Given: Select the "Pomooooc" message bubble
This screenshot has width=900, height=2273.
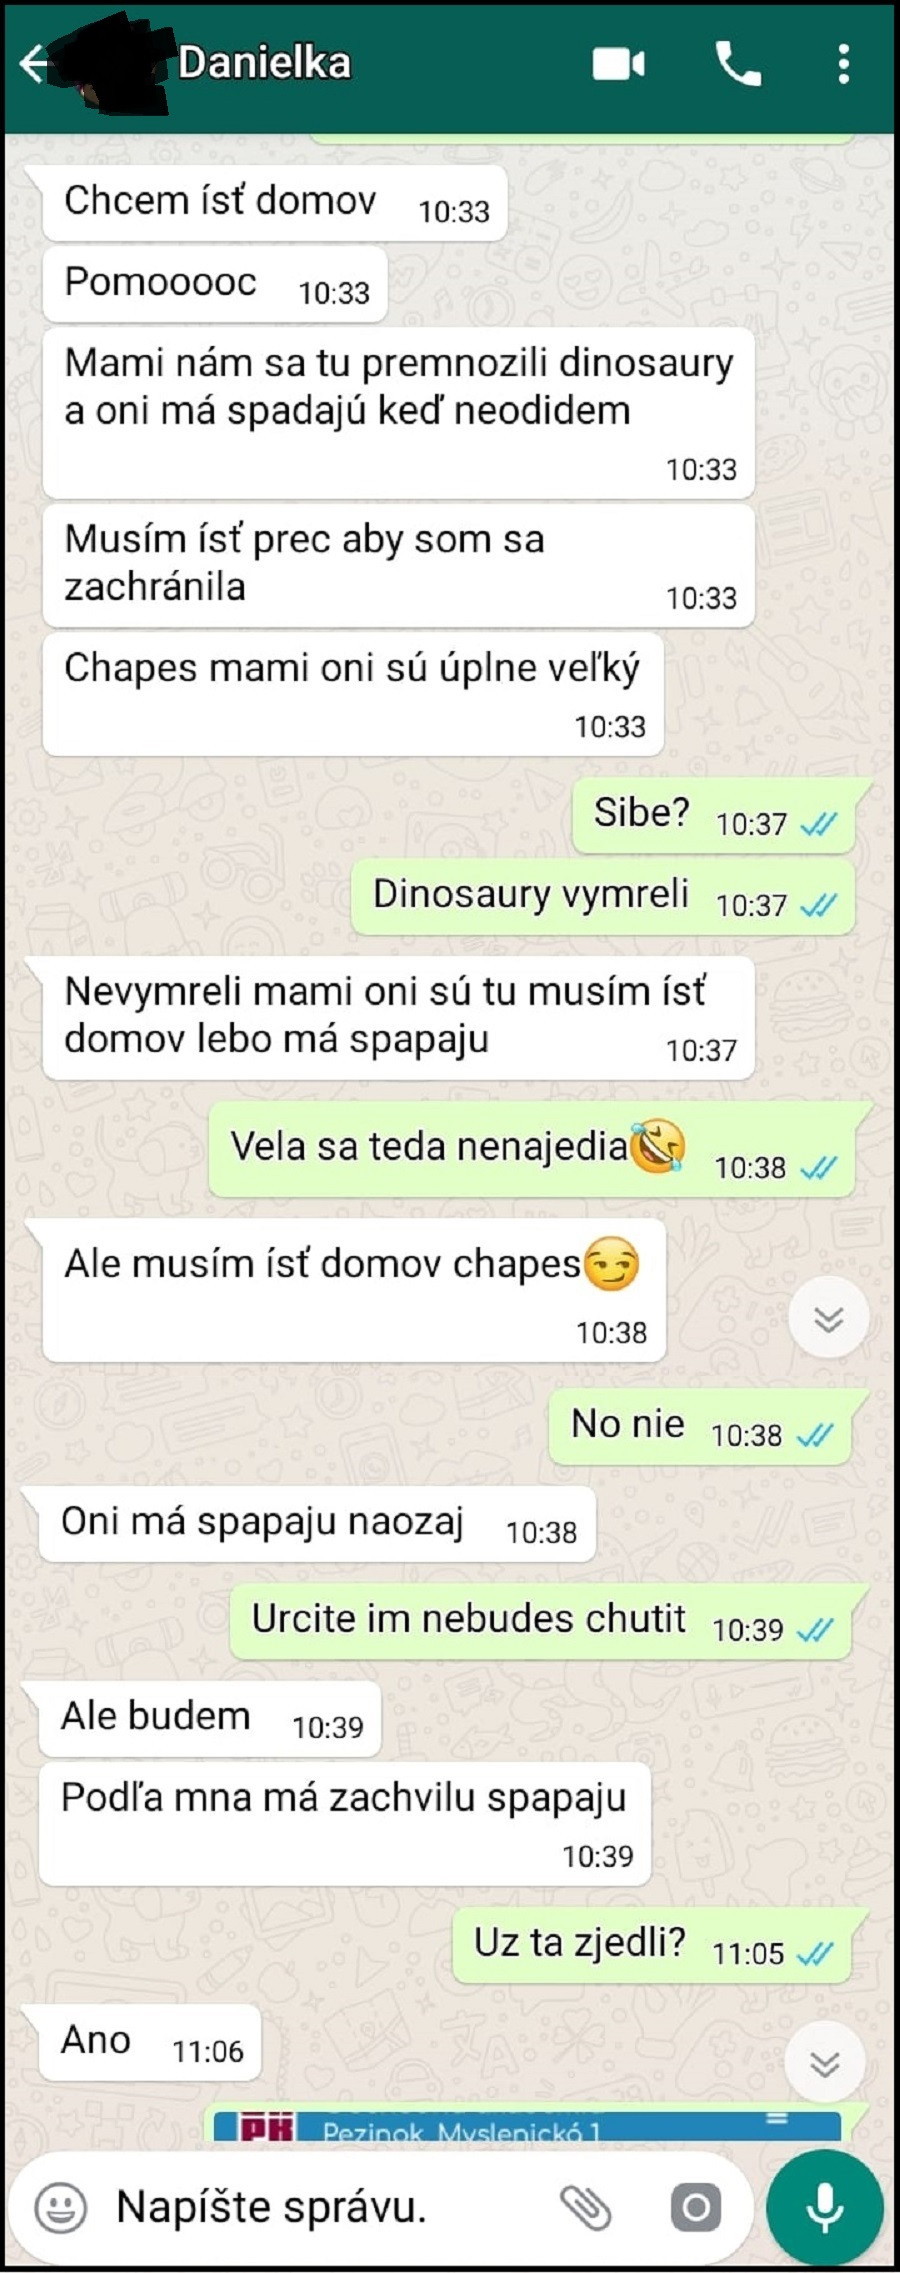Looking at the screenshot, I should (x=215, y=285).
